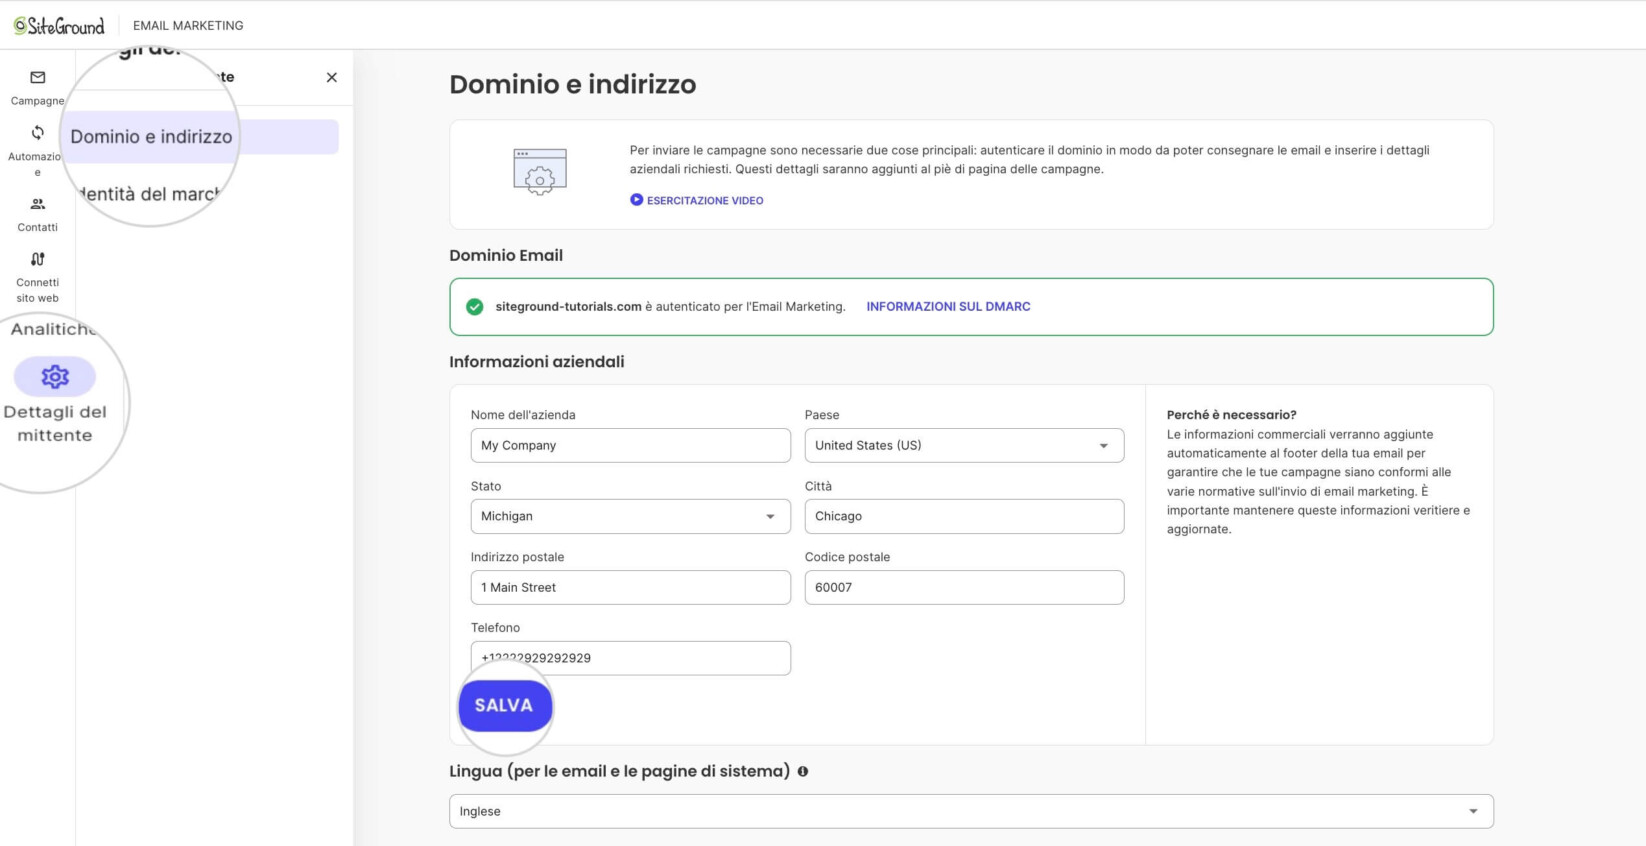Select Identità del marchio menu item

coord(150,194)
